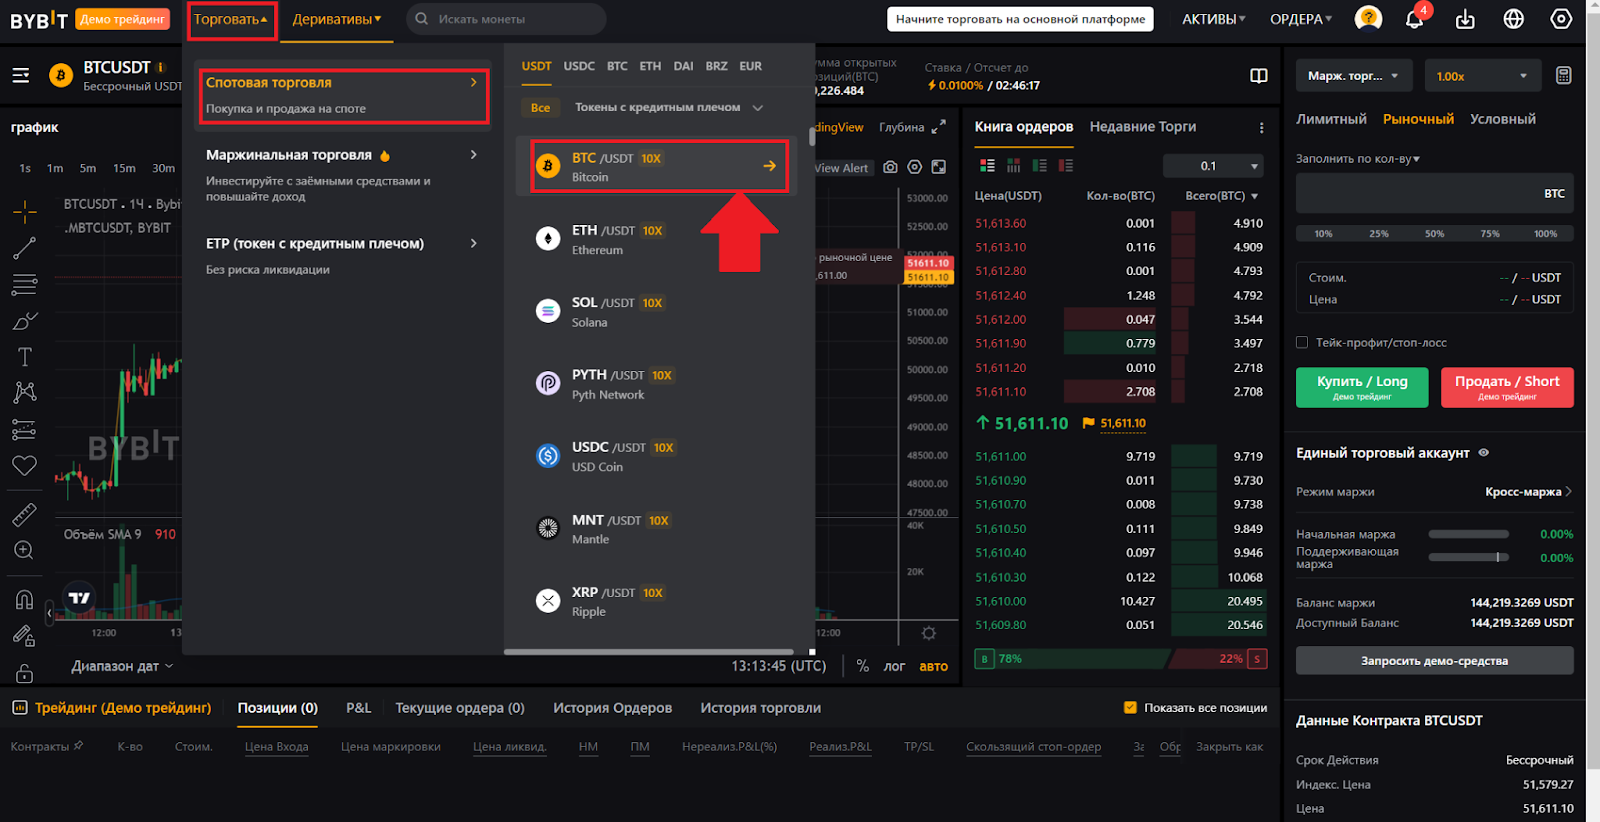The height and width of the screenshot is (822, 1600).
Task: Select the text drawing tool
Action: tap(25, 357)
